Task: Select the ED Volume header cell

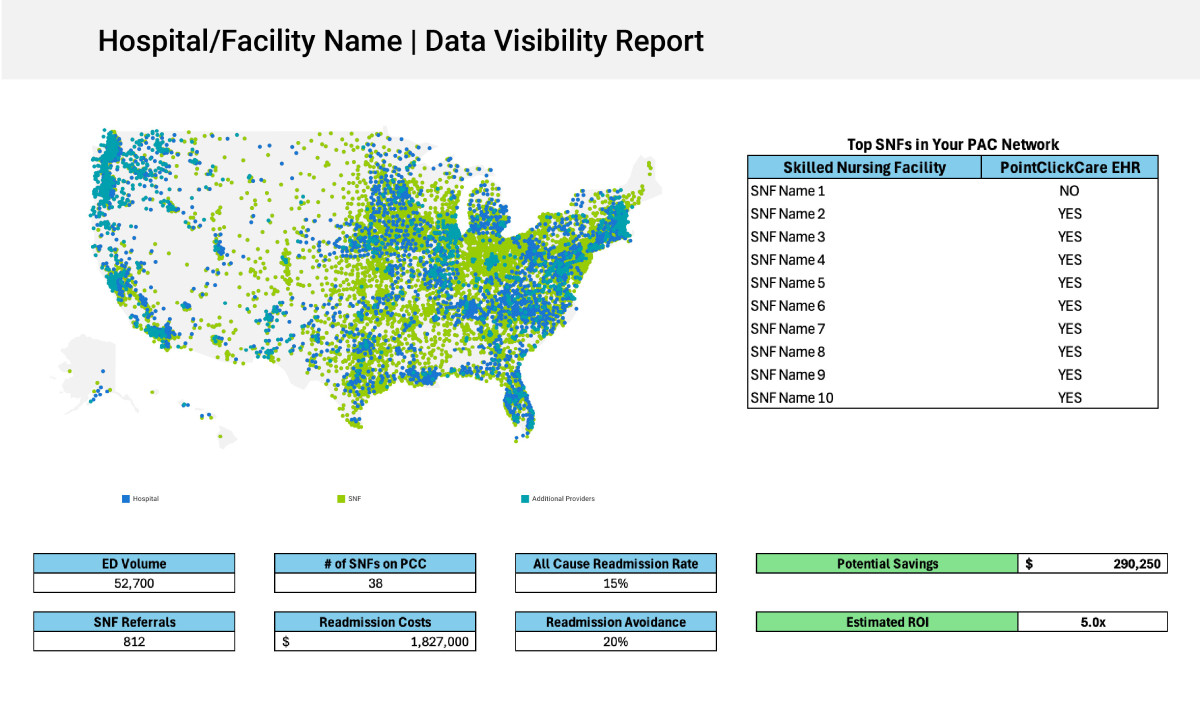Action: pos(134,564)
